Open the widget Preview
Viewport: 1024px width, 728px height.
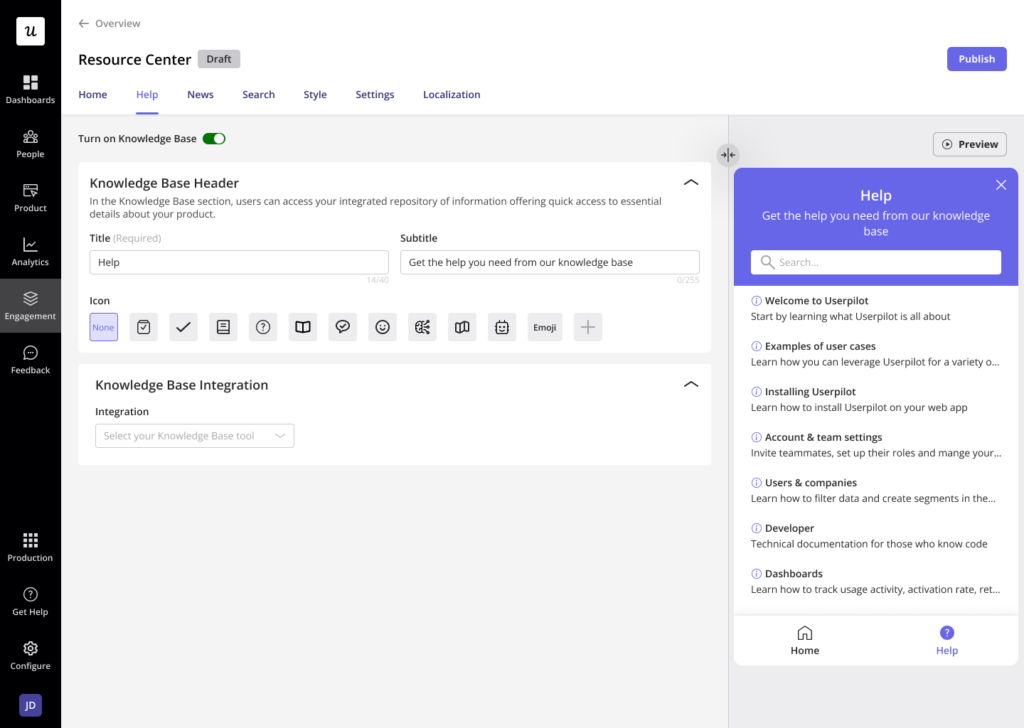pos(969,143)
